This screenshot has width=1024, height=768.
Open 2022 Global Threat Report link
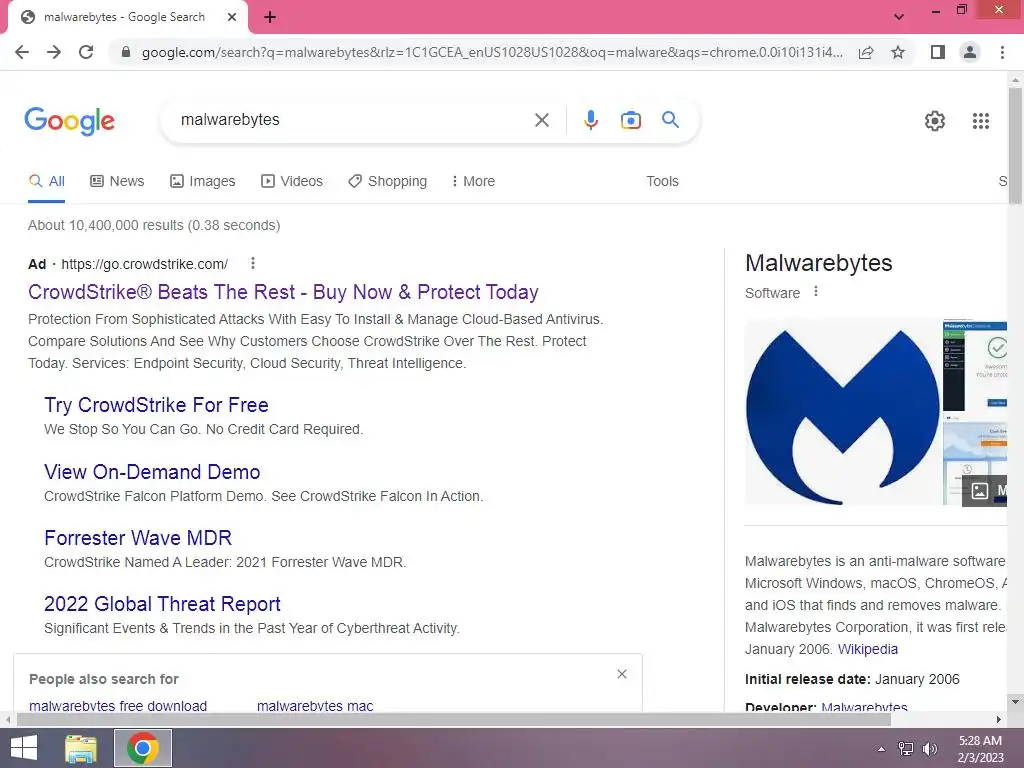click(x=162, y=603)
